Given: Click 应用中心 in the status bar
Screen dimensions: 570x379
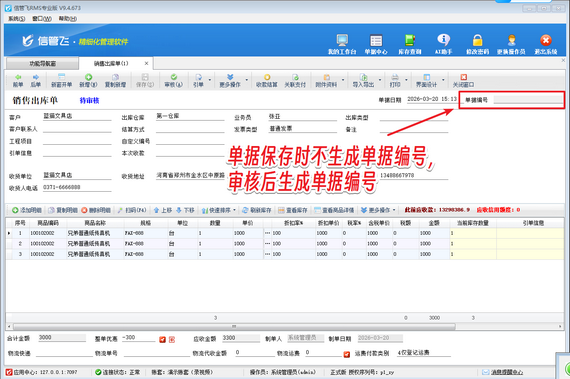Looking at the screenshot, I should [41, 372].
